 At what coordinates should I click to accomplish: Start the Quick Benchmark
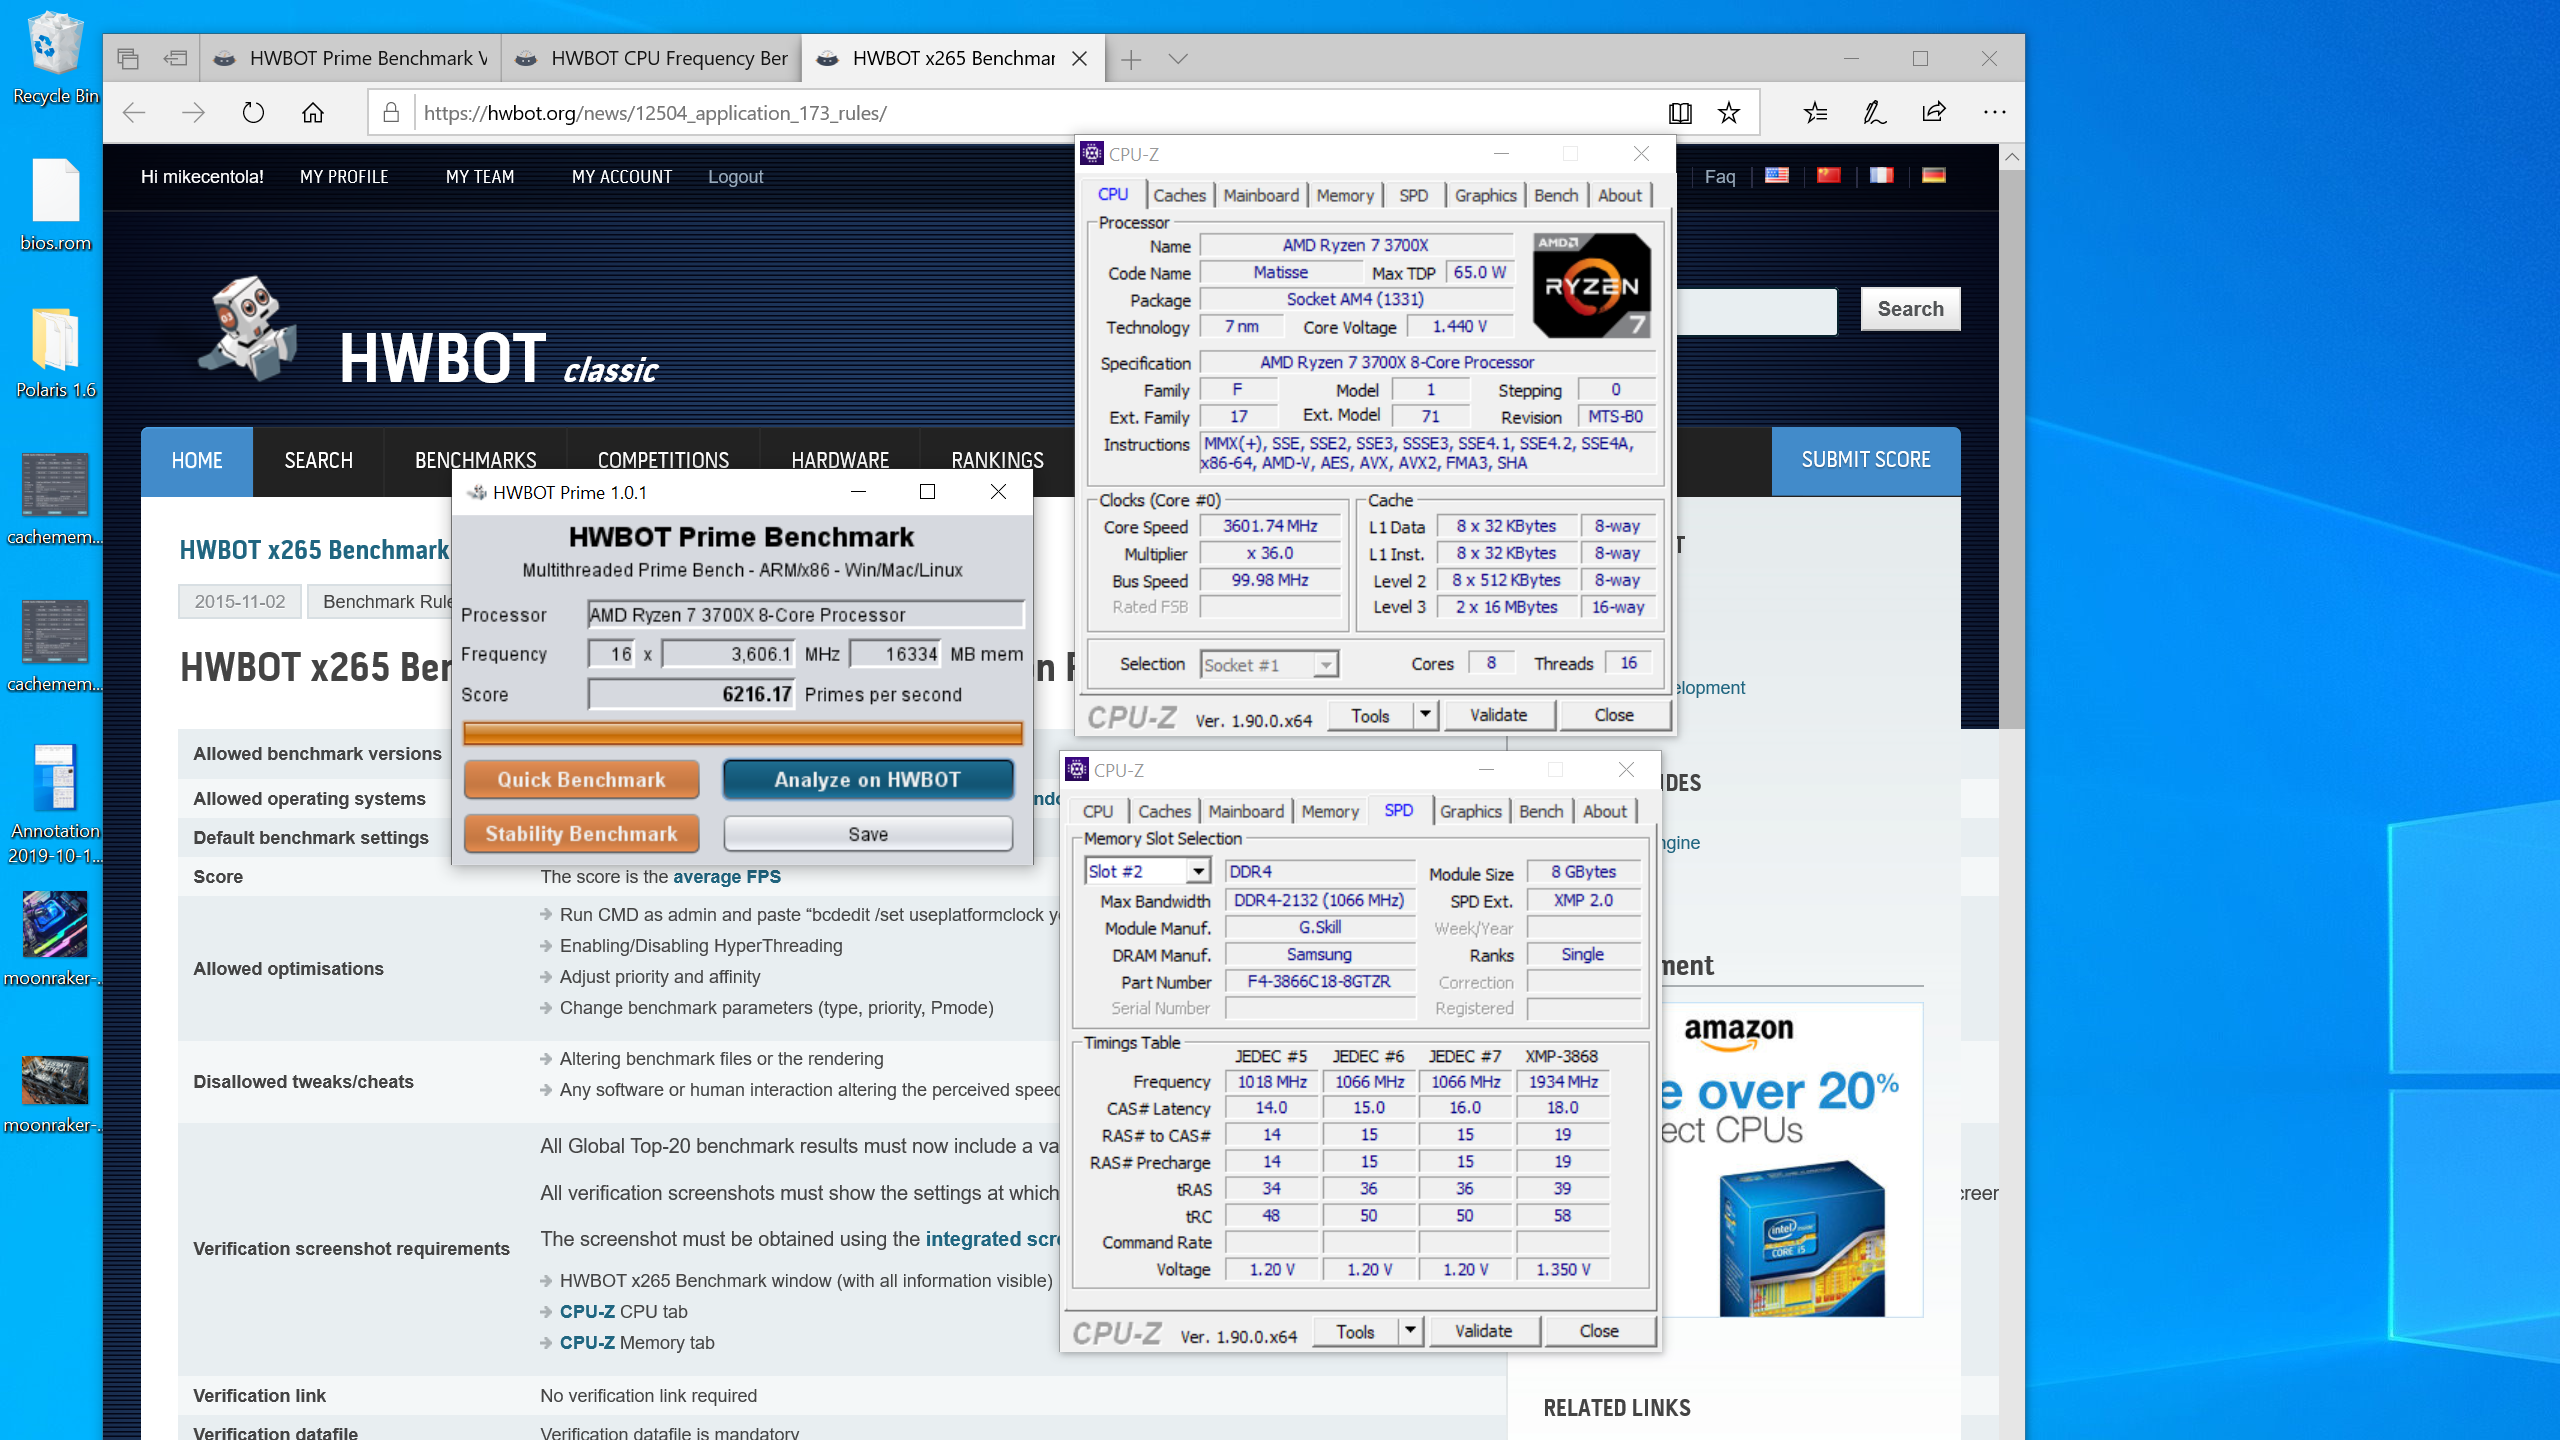[581, 780]
